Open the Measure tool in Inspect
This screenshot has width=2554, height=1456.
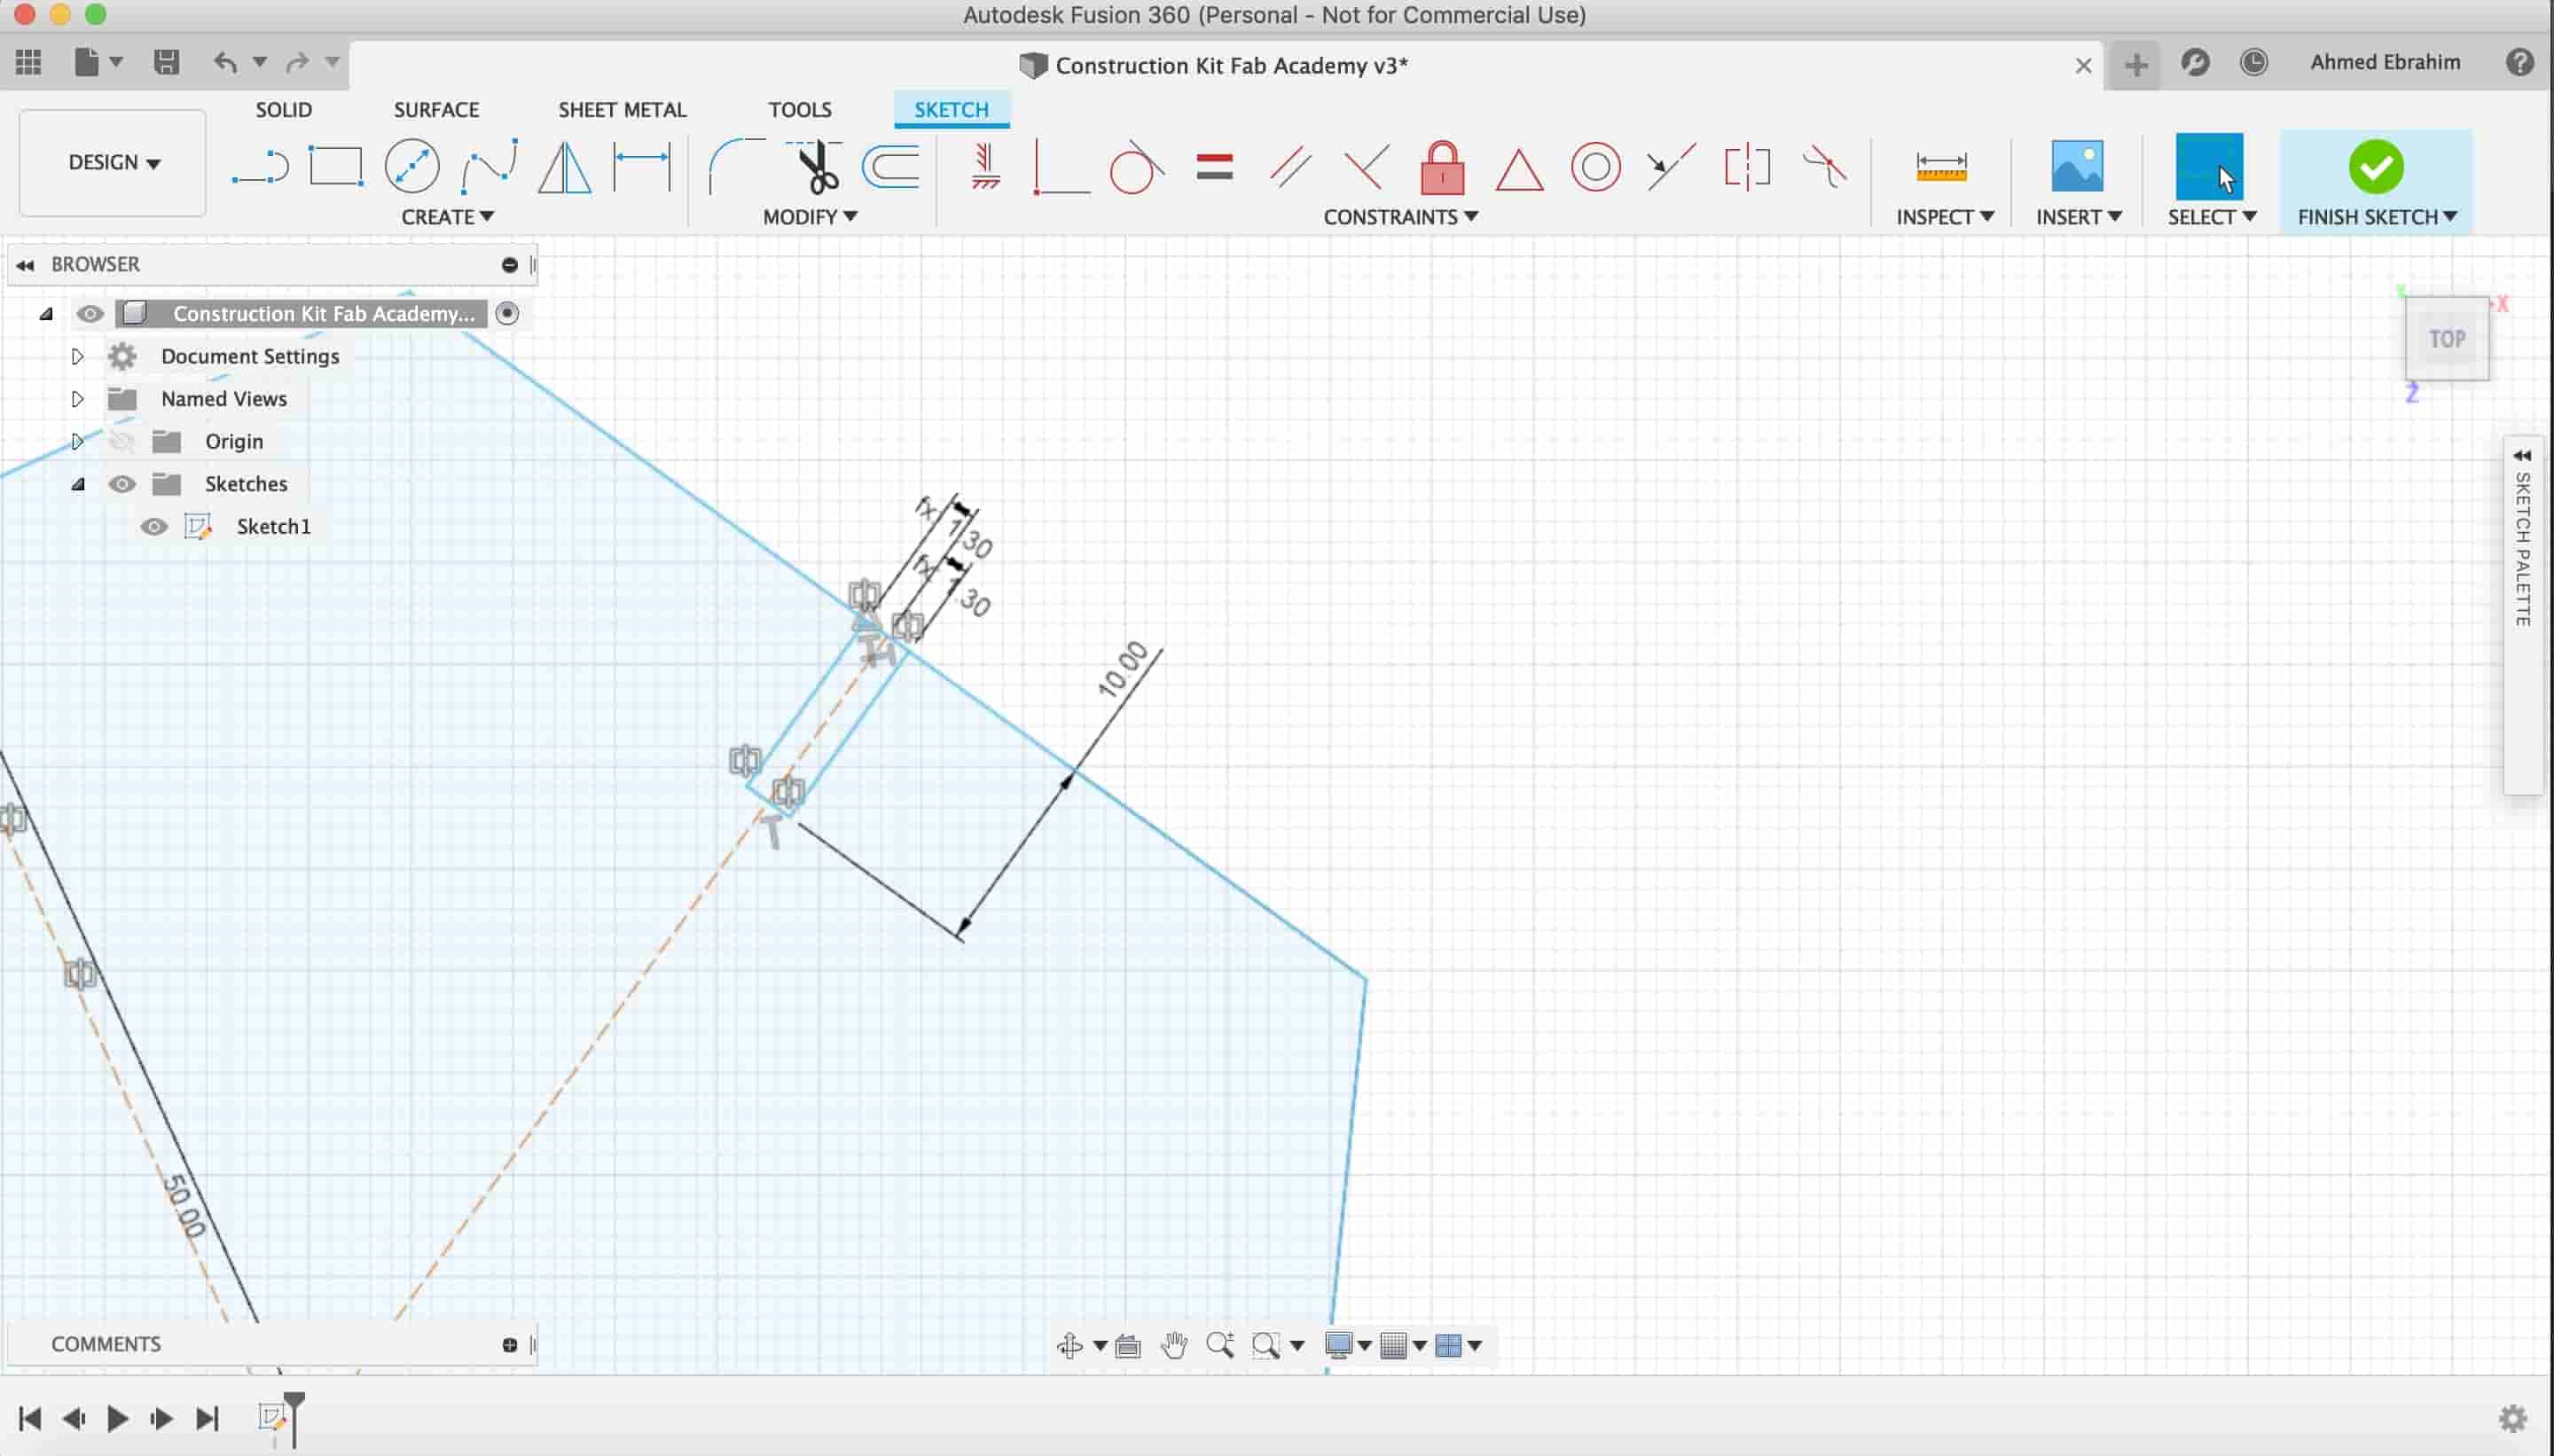(1941, 166)
